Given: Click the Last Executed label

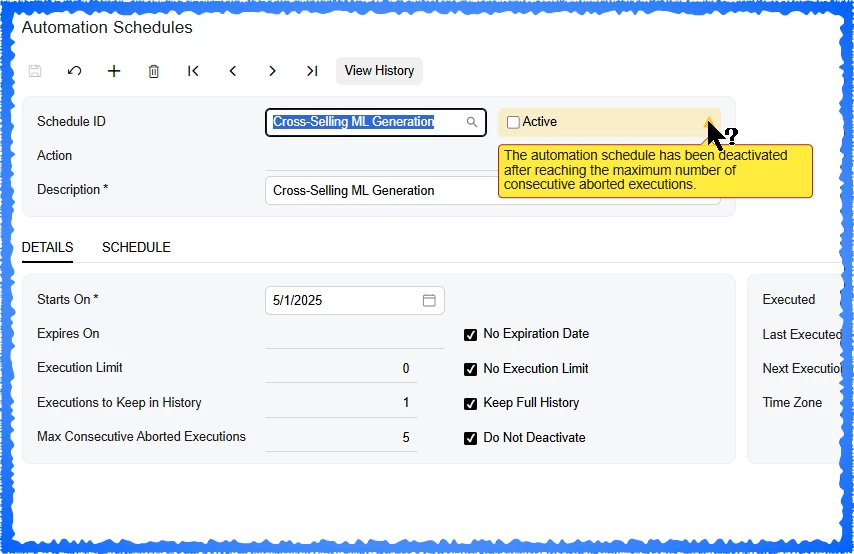Looking at the screenshot, I should click(802, 334).
